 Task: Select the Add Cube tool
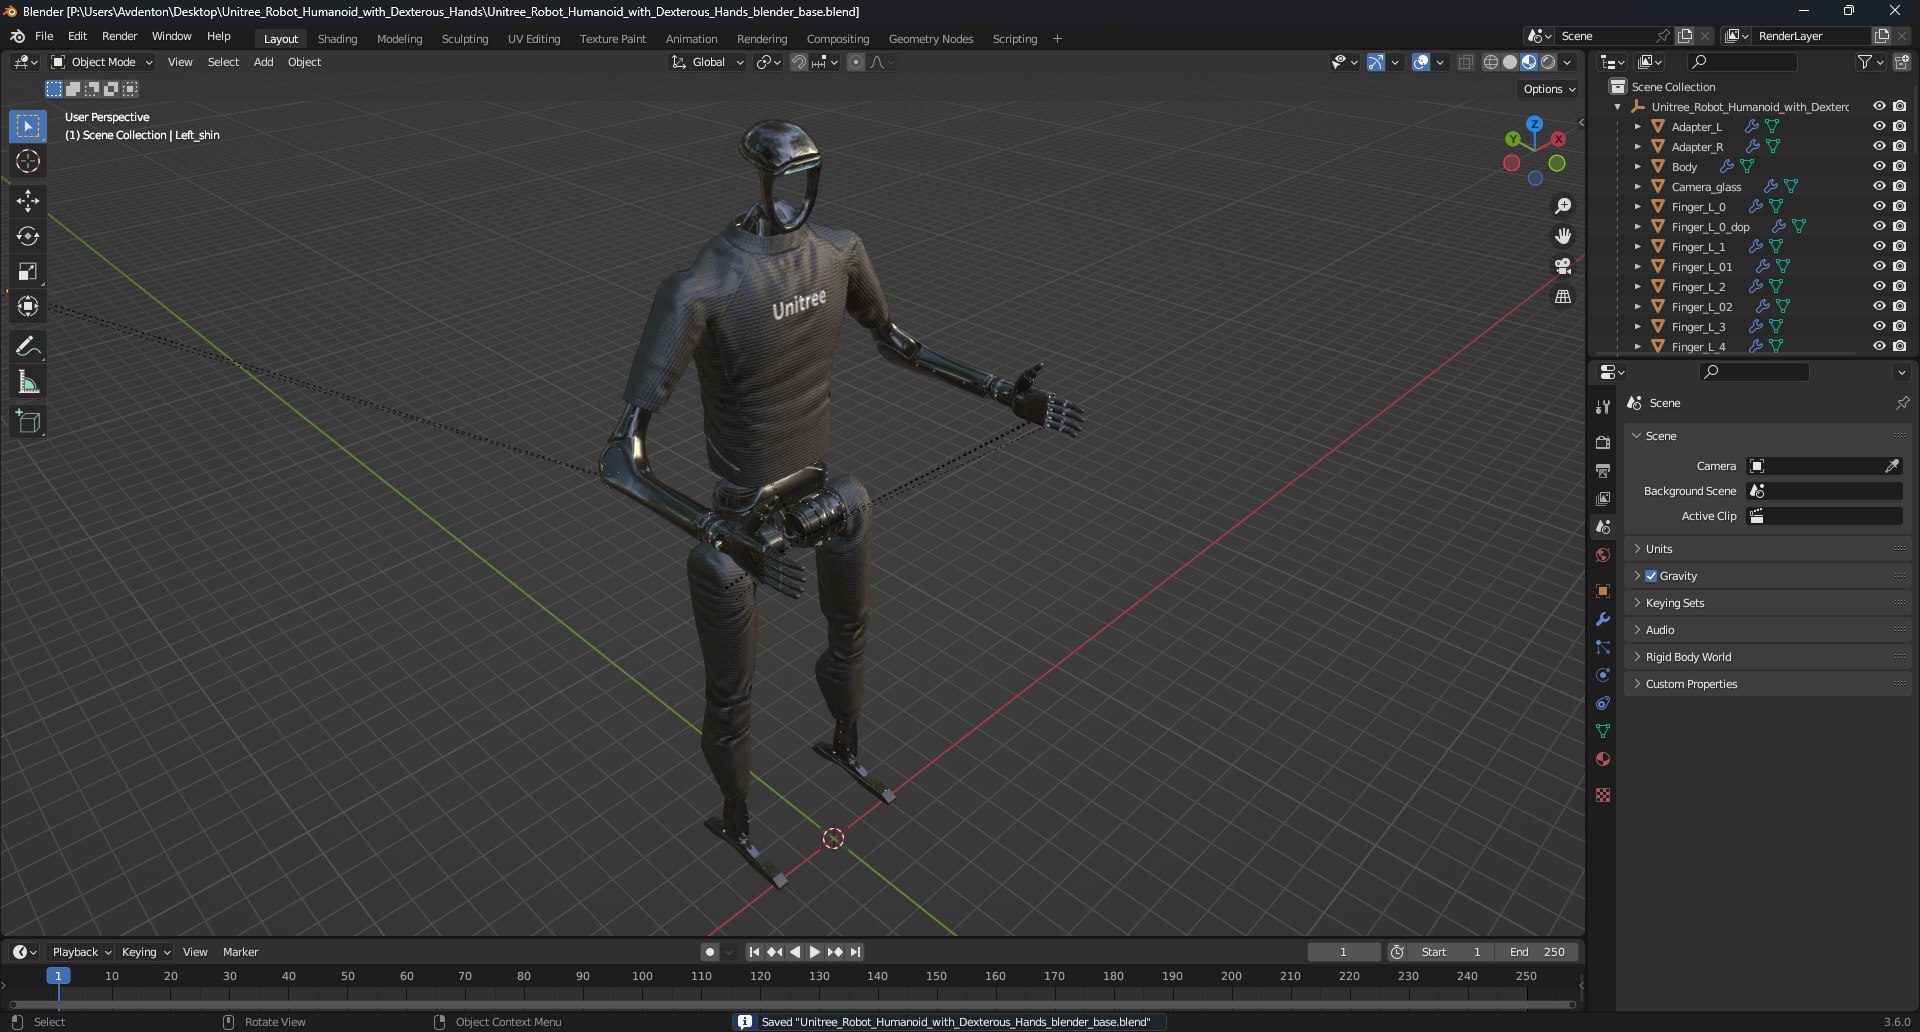point(28,422)
